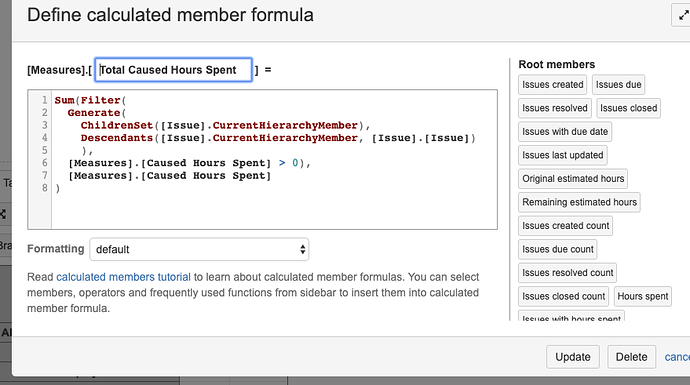Viewport: 690px width, 385px height.
Task: Click the Root members heading
Action: coord(557,65)
